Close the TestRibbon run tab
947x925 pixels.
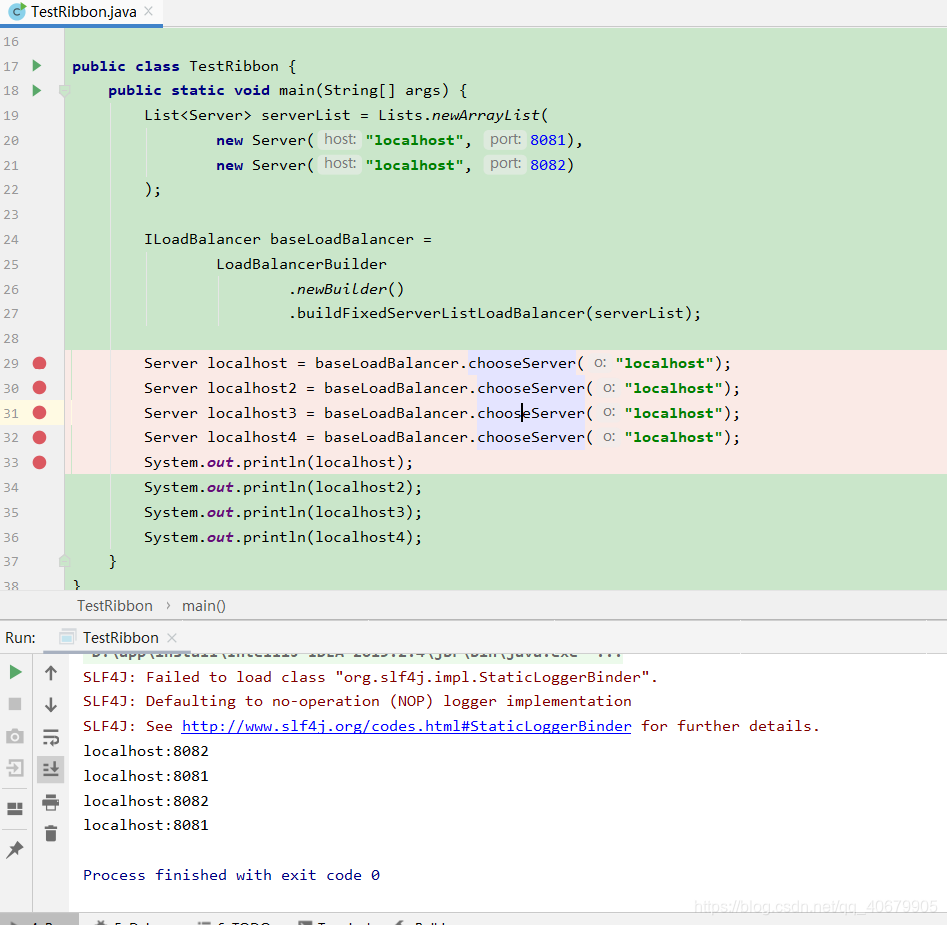pyautogui.click(x=172, y=638)
